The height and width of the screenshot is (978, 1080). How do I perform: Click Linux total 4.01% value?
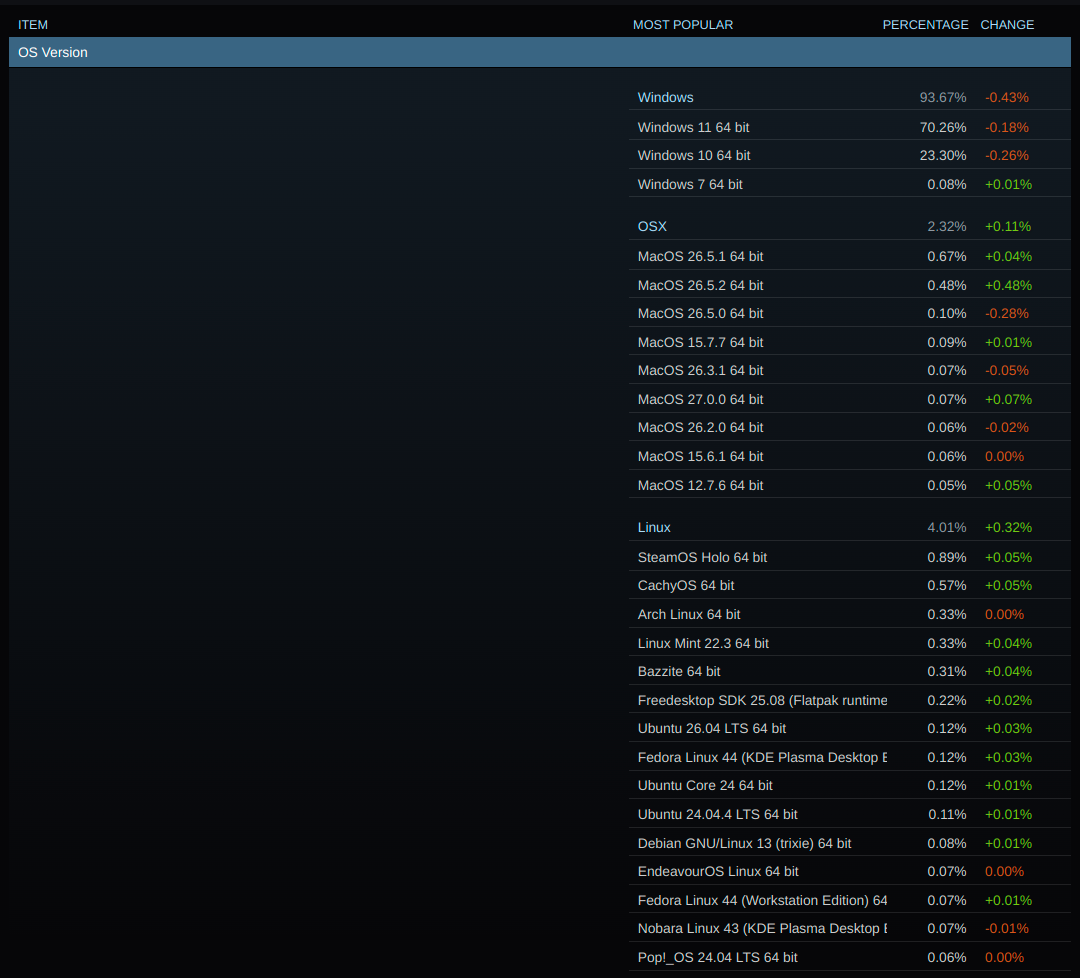coord(946,528)
